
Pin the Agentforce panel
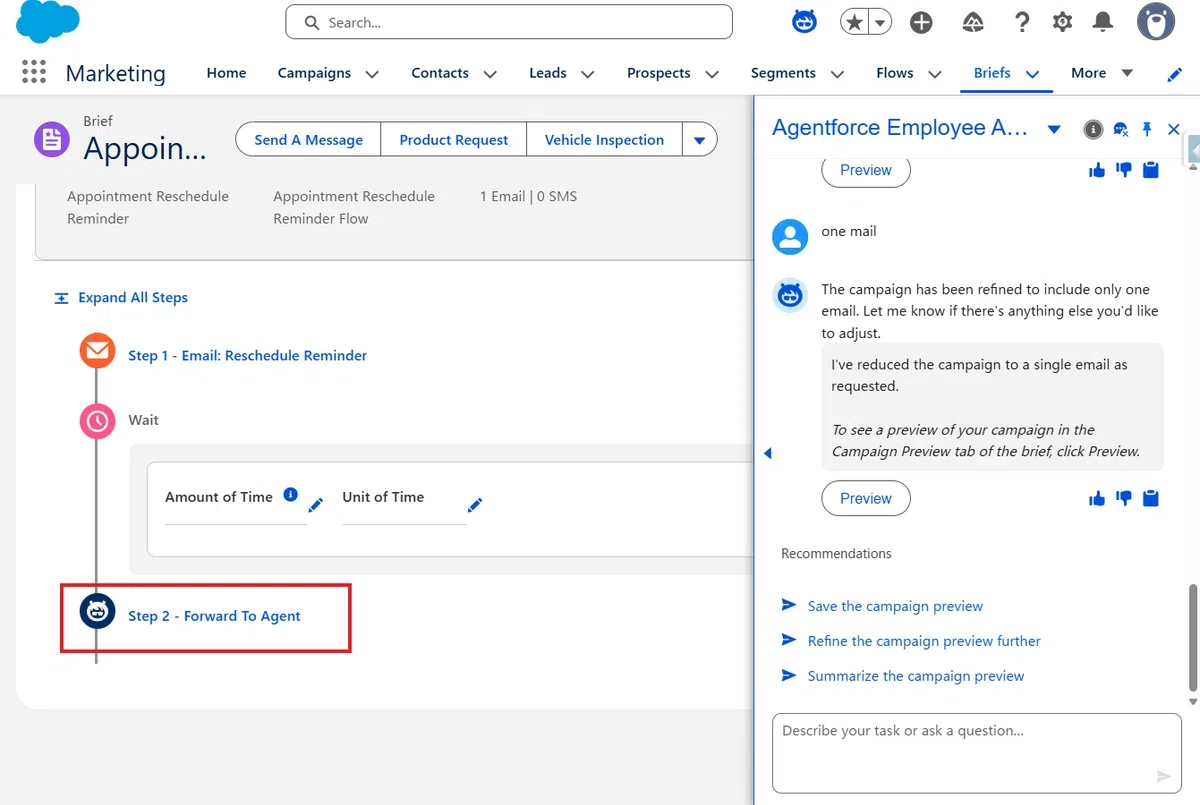pos(1147,129)
